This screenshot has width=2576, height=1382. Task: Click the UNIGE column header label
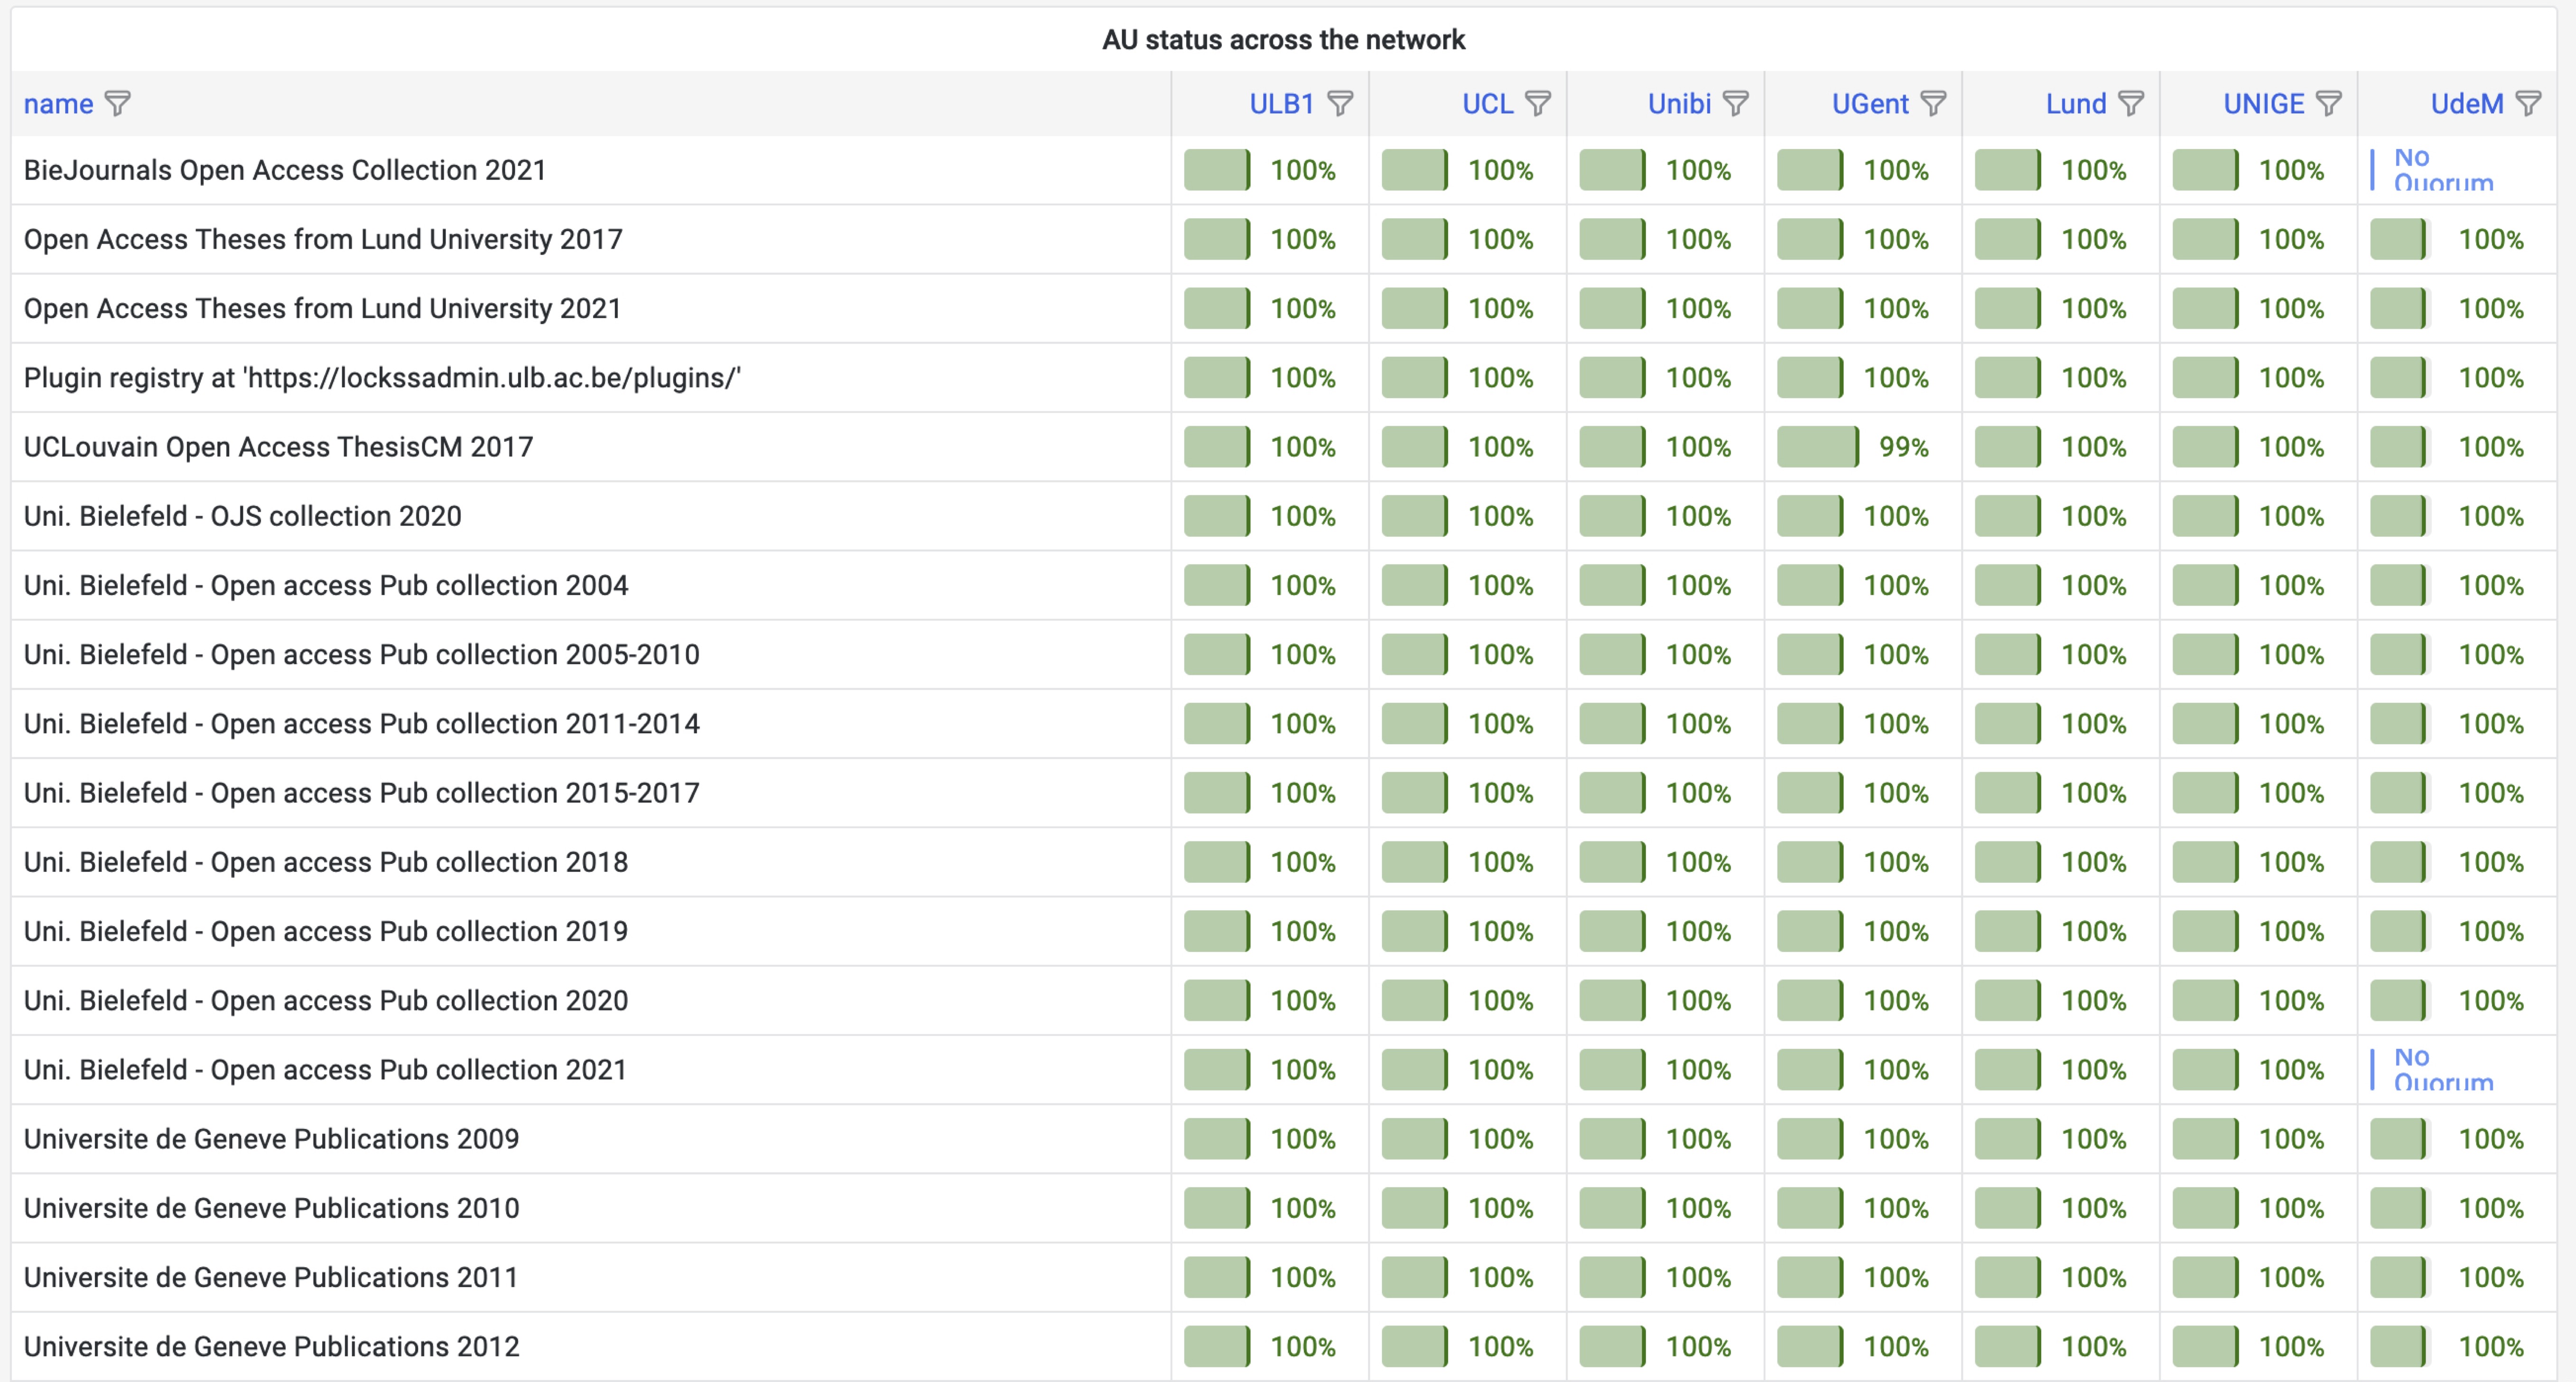[2263, 104]
